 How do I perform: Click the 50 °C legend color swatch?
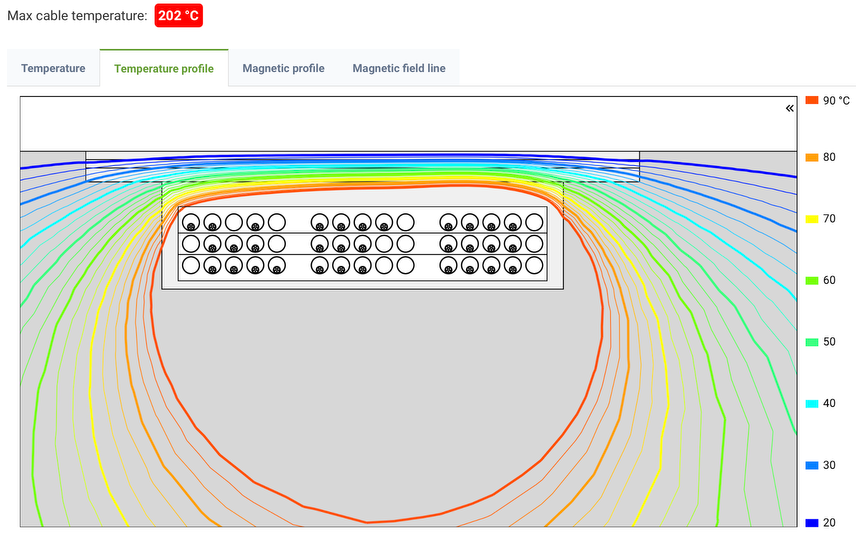click(812, 342)
